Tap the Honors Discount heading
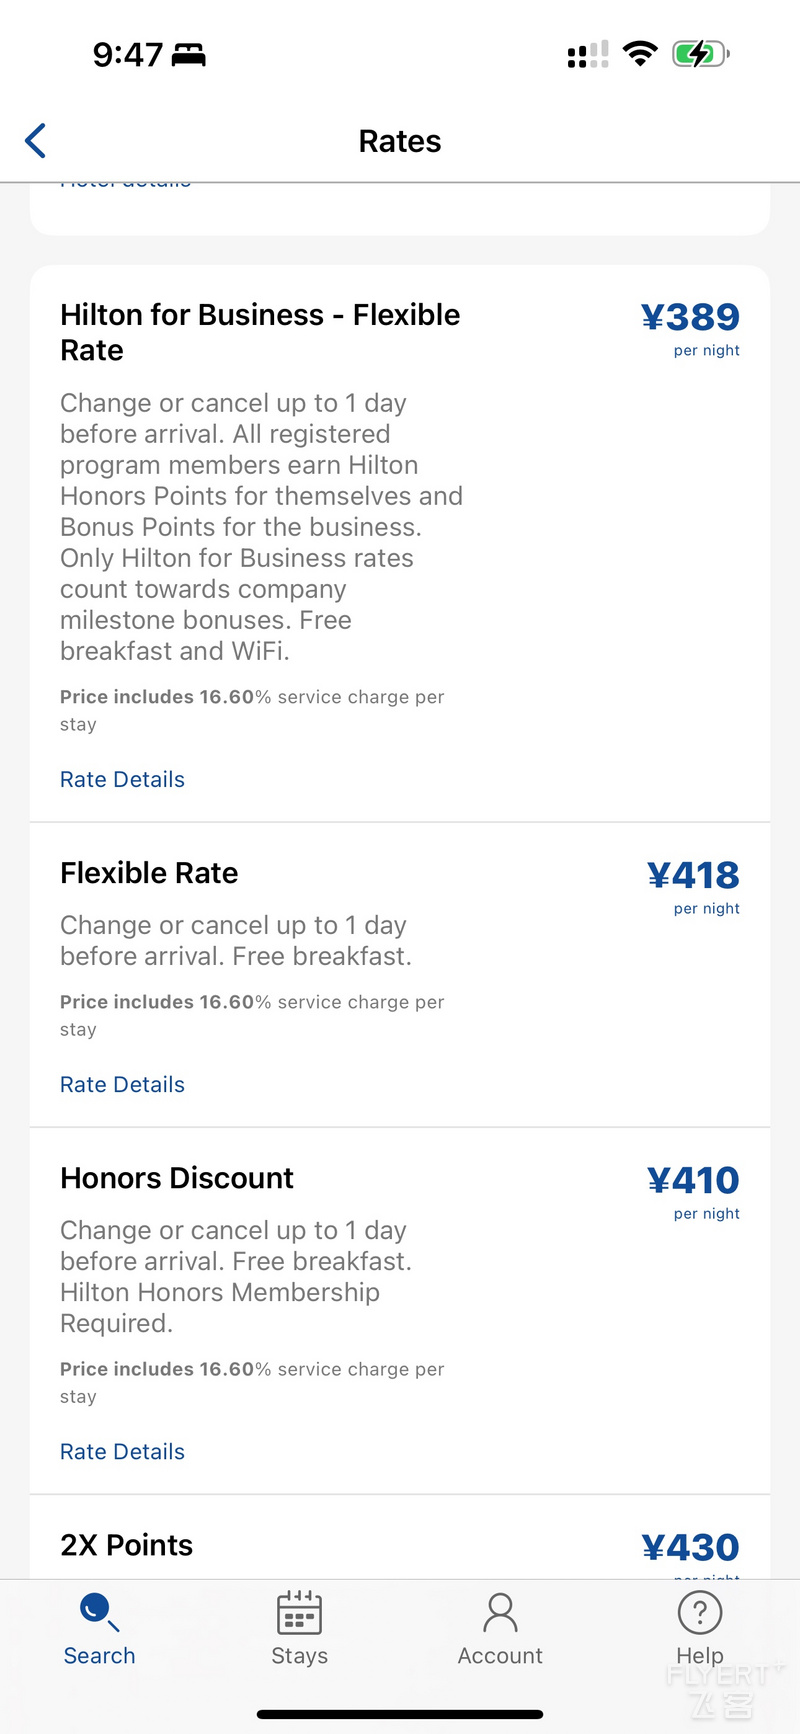Viewport: 800px width, 1734px height. (x=177, y=1178)
